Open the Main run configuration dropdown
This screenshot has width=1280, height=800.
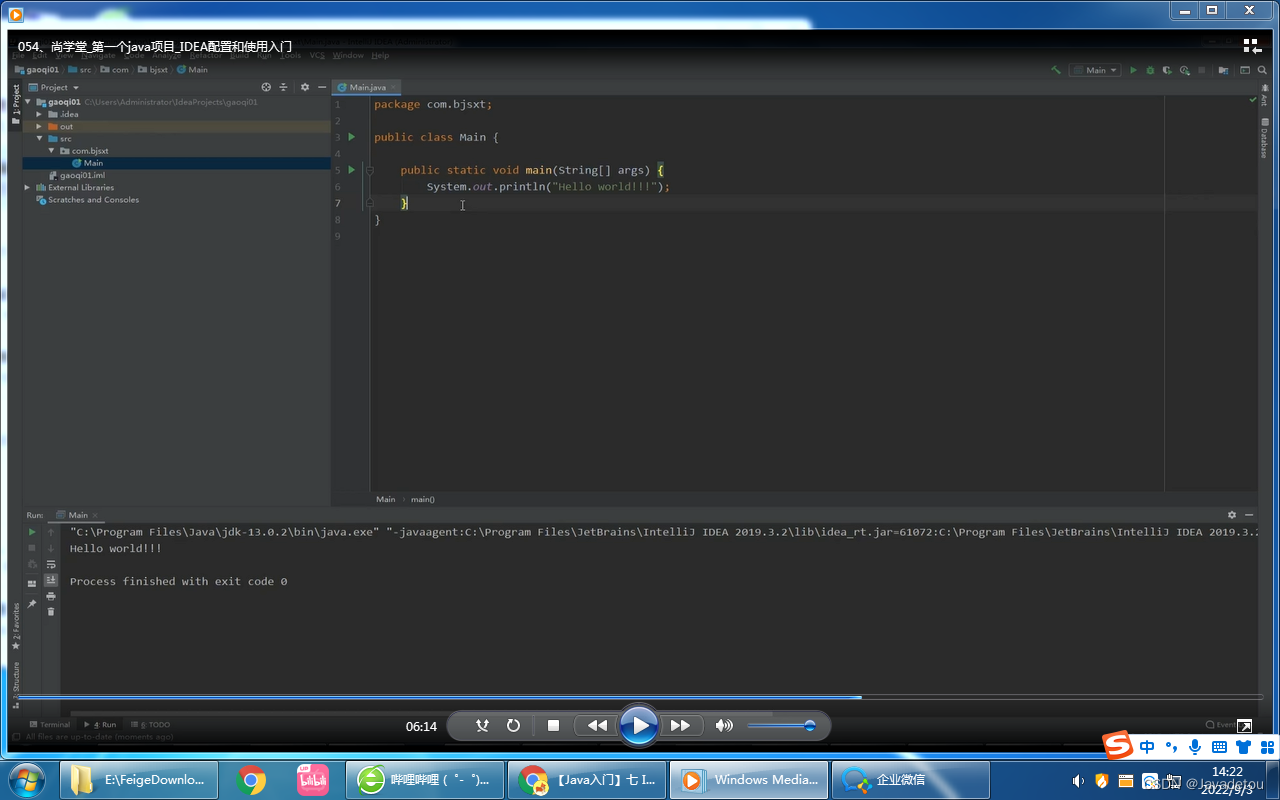point(1095,70)
